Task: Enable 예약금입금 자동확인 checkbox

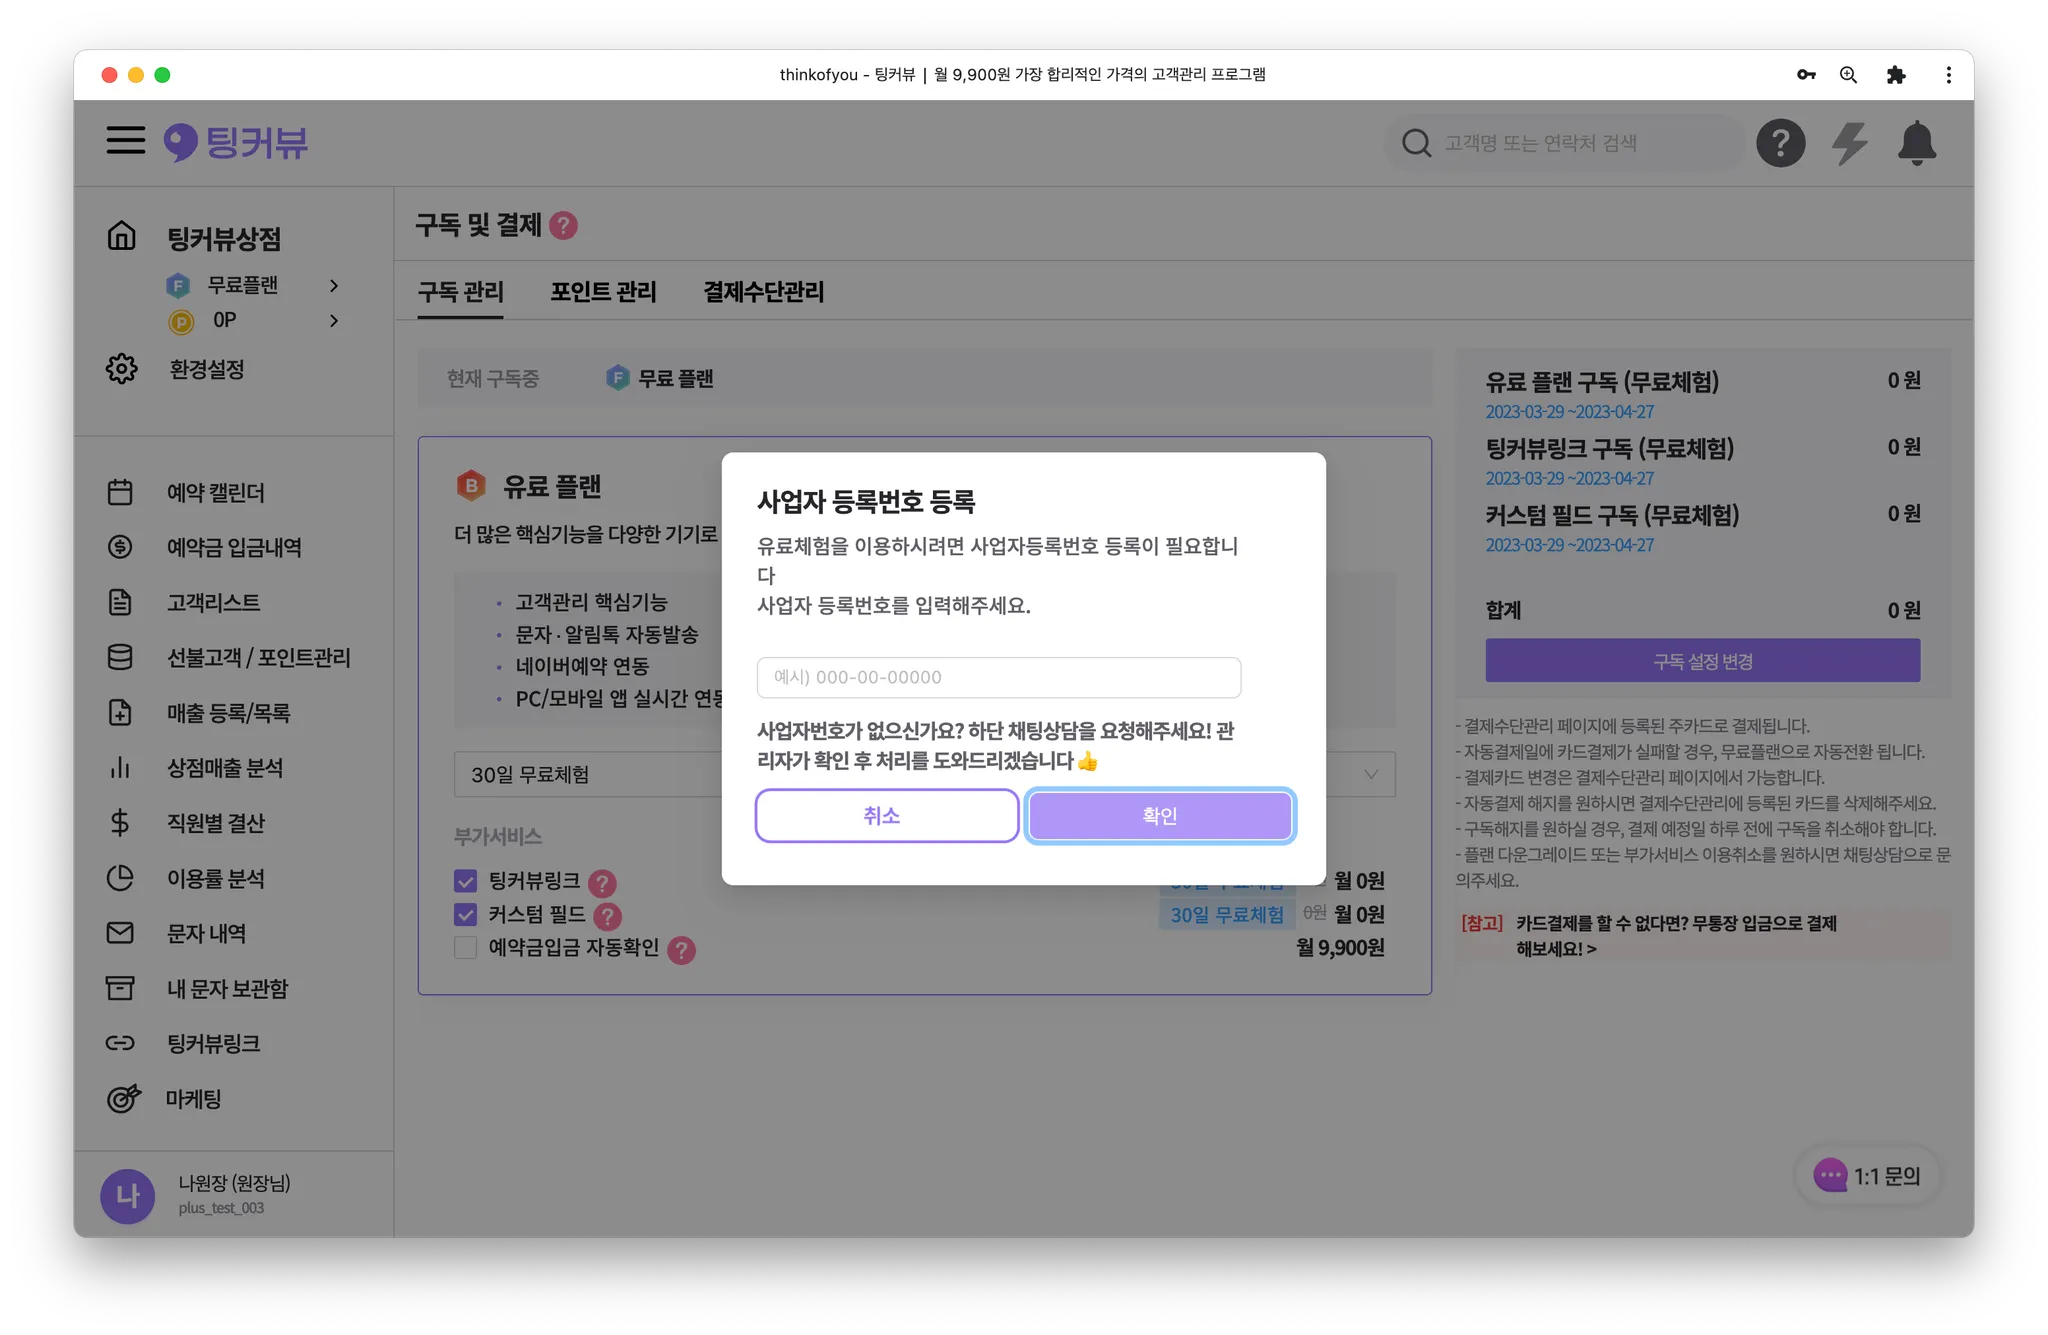Action: [465, 948]
